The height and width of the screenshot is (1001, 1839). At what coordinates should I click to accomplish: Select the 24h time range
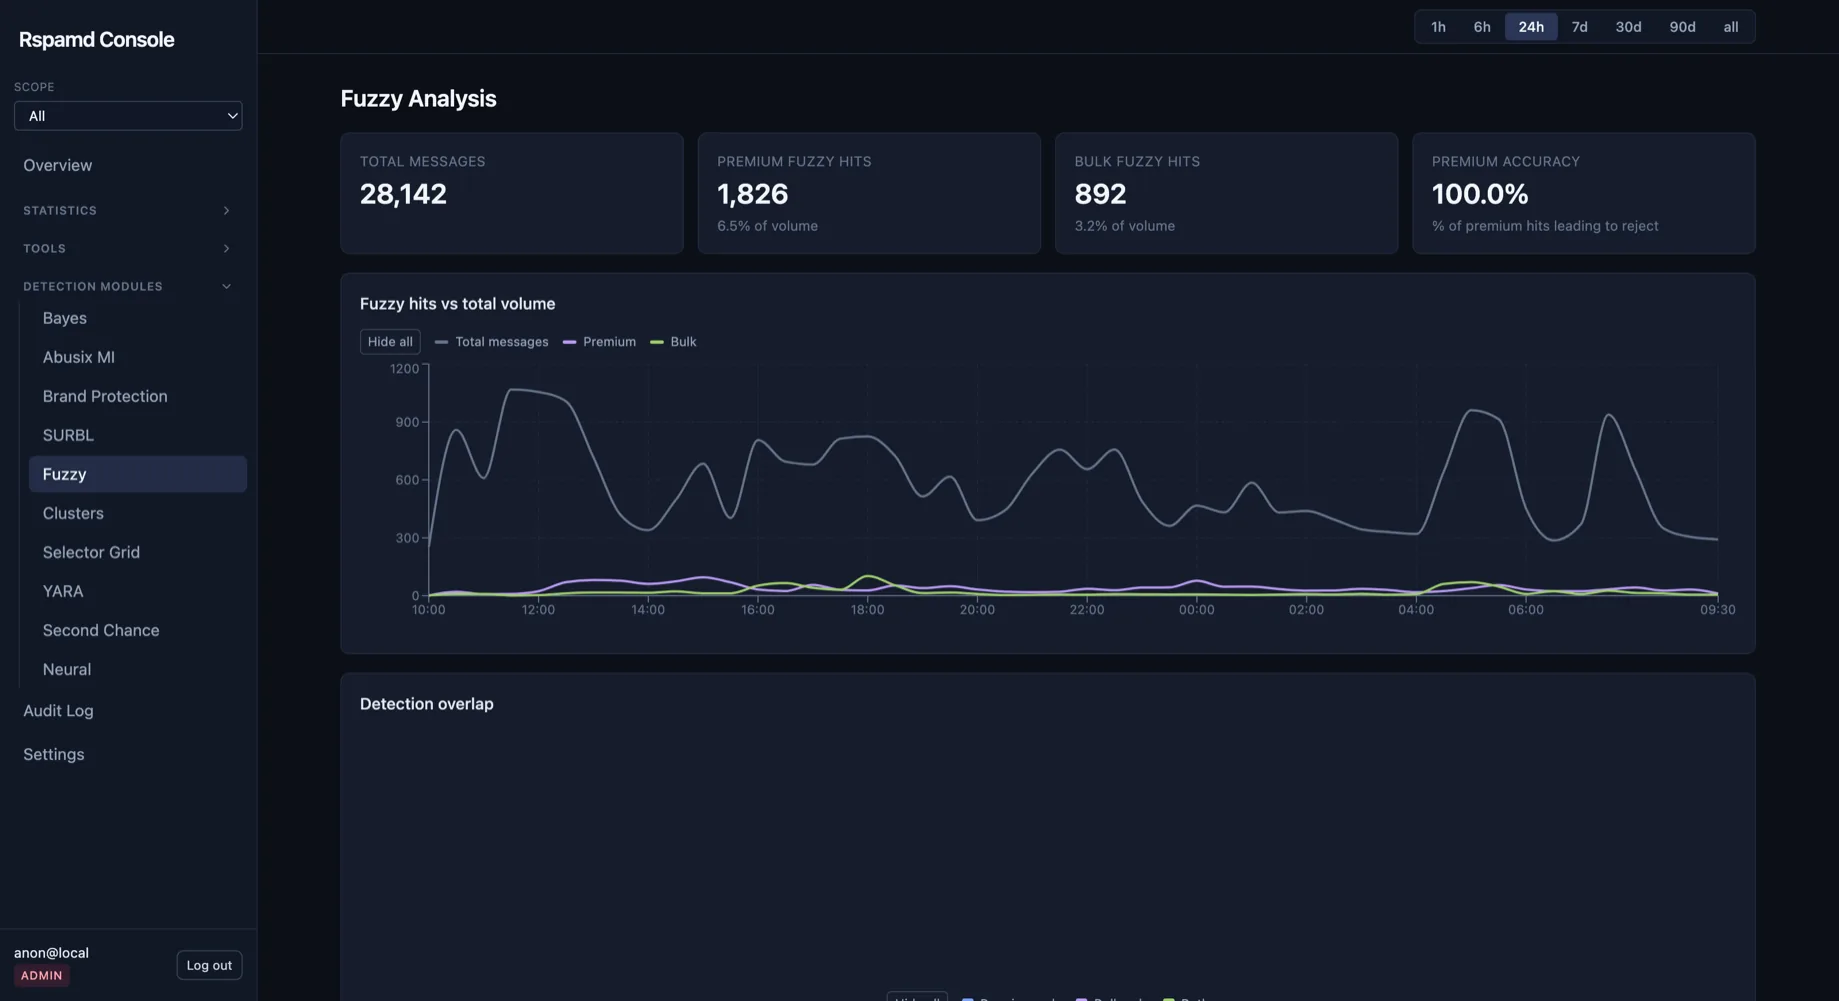click(1531, 27)
